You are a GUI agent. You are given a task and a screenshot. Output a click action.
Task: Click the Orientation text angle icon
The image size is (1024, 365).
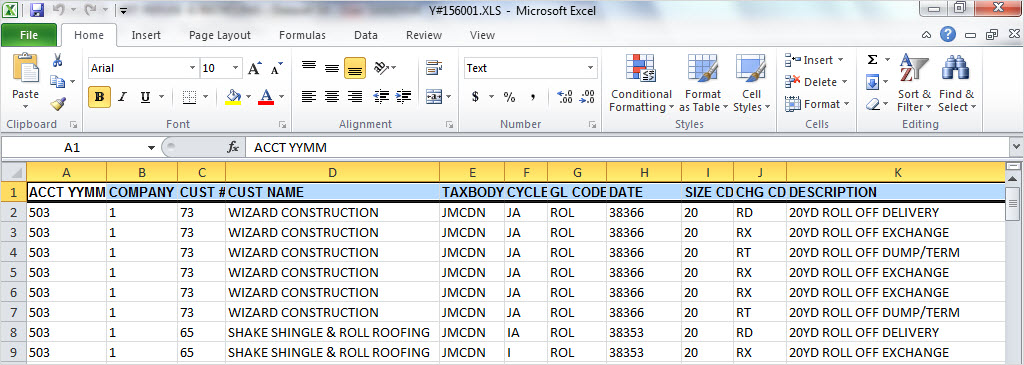point(381,68)
